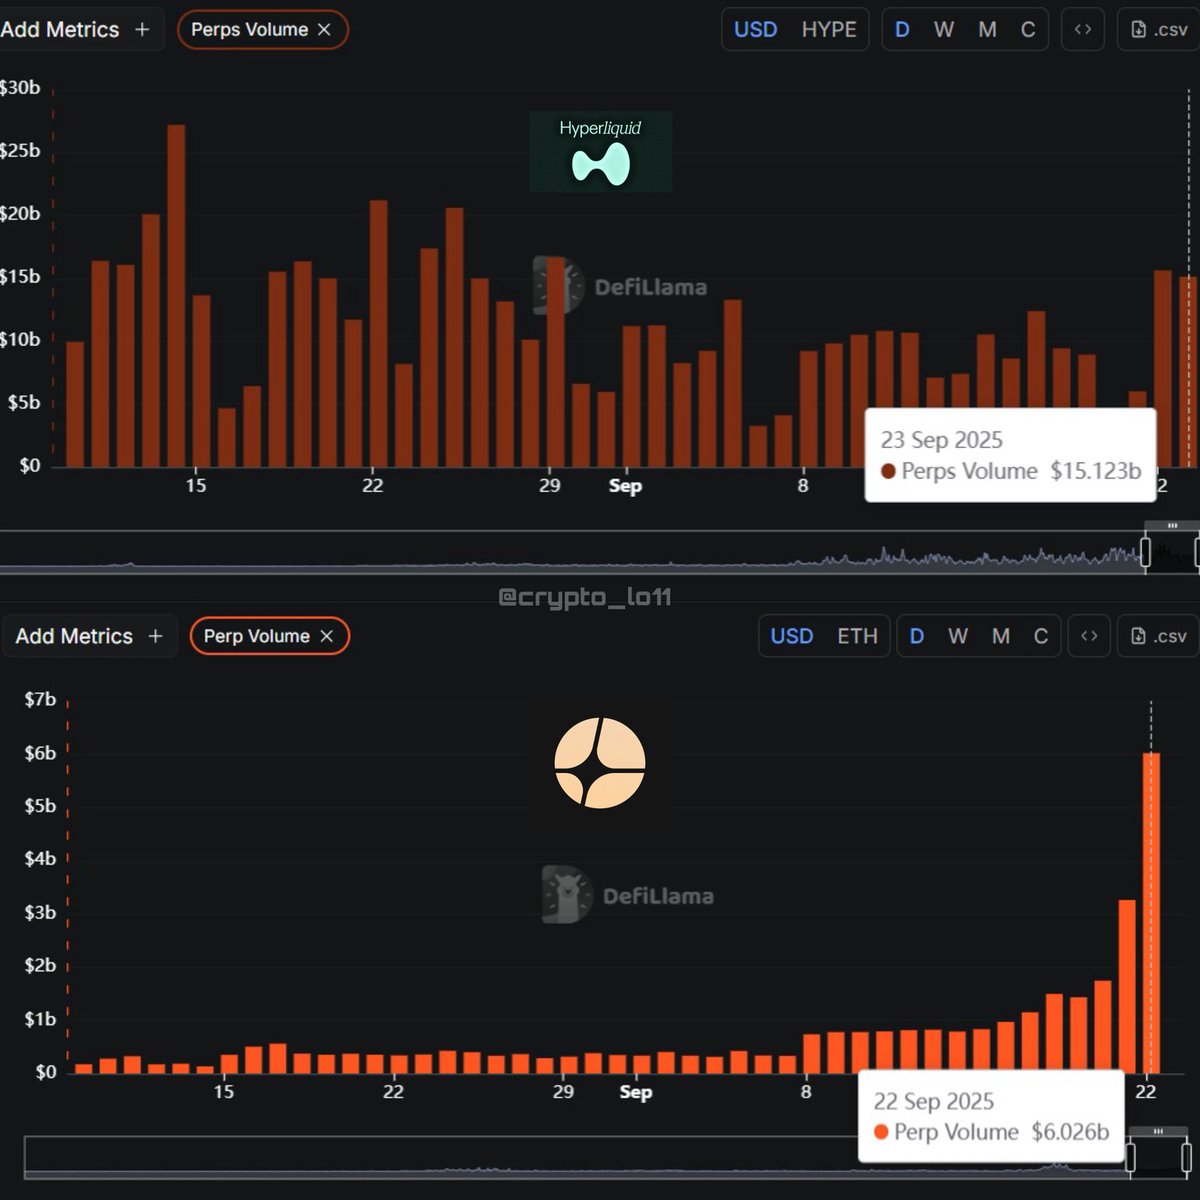Image resolution: width=1200 pixels, height=1200 pixels.
Task: Select daily D interval in top chart
Action: 902,30
